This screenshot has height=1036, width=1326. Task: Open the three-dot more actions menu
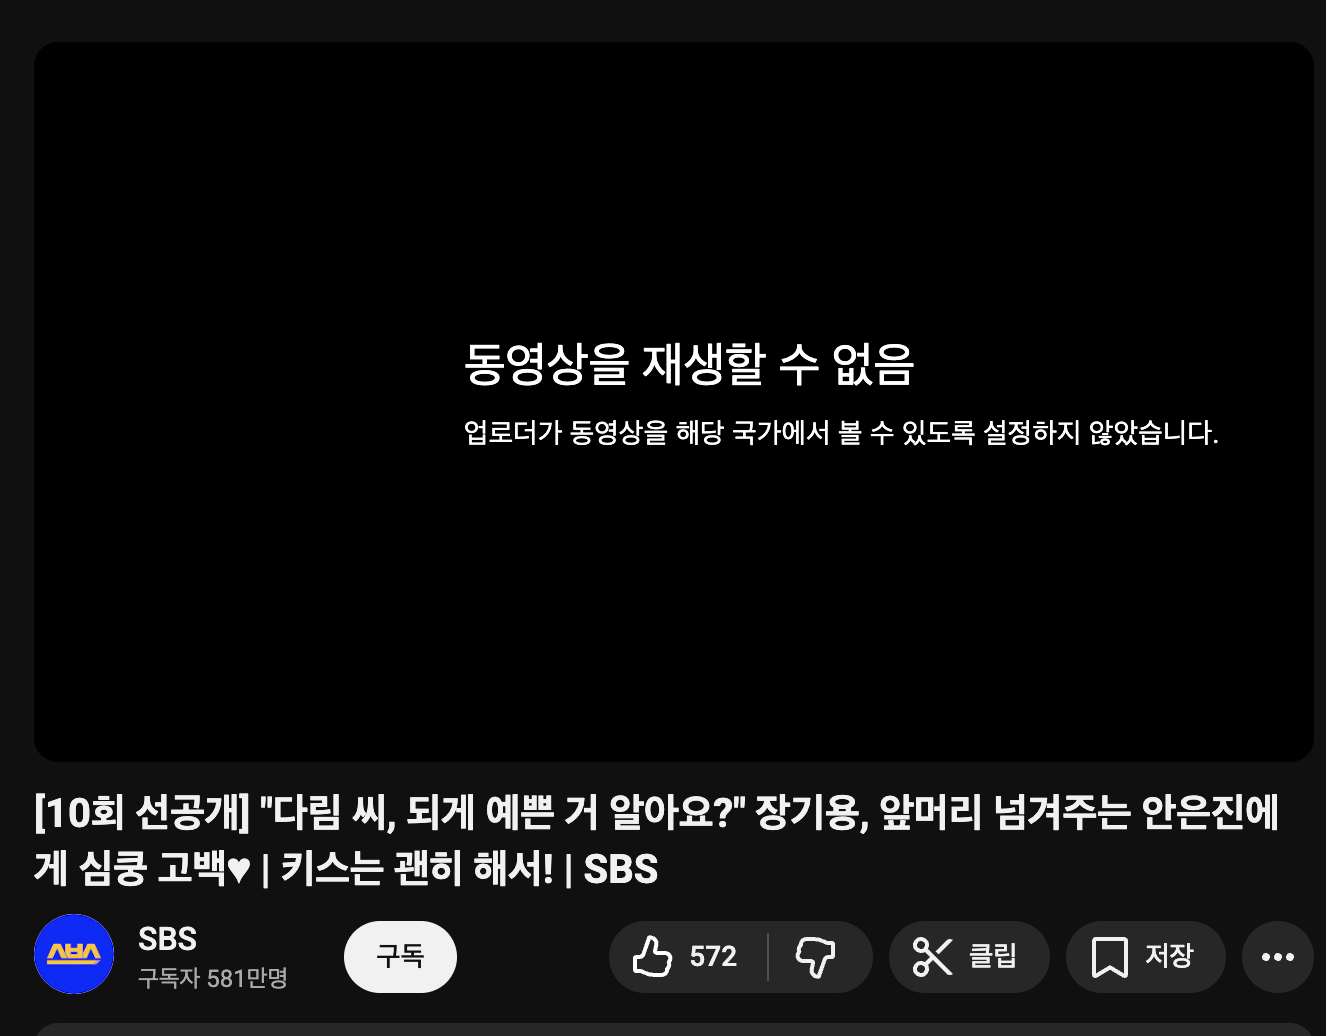(1278, 957)
